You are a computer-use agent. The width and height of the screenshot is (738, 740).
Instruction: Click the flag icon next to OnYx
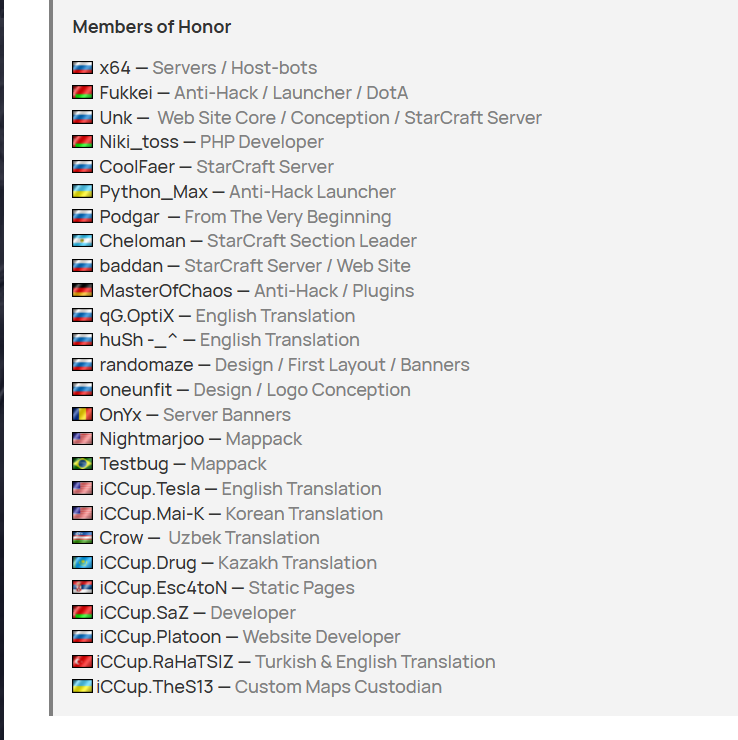83,415
